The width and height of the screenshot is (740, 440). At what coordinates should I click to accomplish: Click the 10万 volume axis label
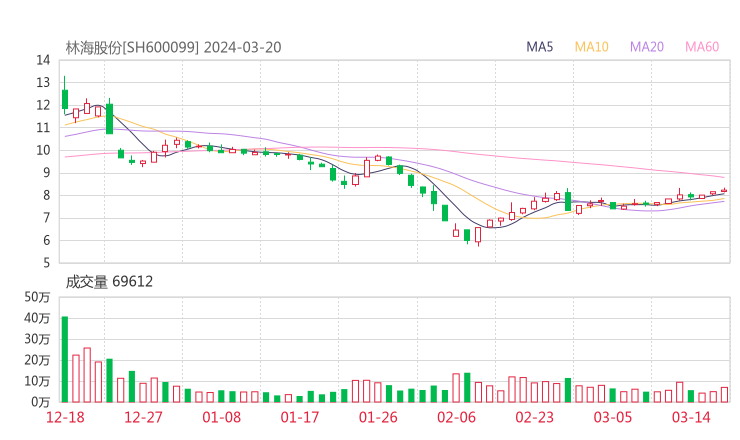coord(37,381)
